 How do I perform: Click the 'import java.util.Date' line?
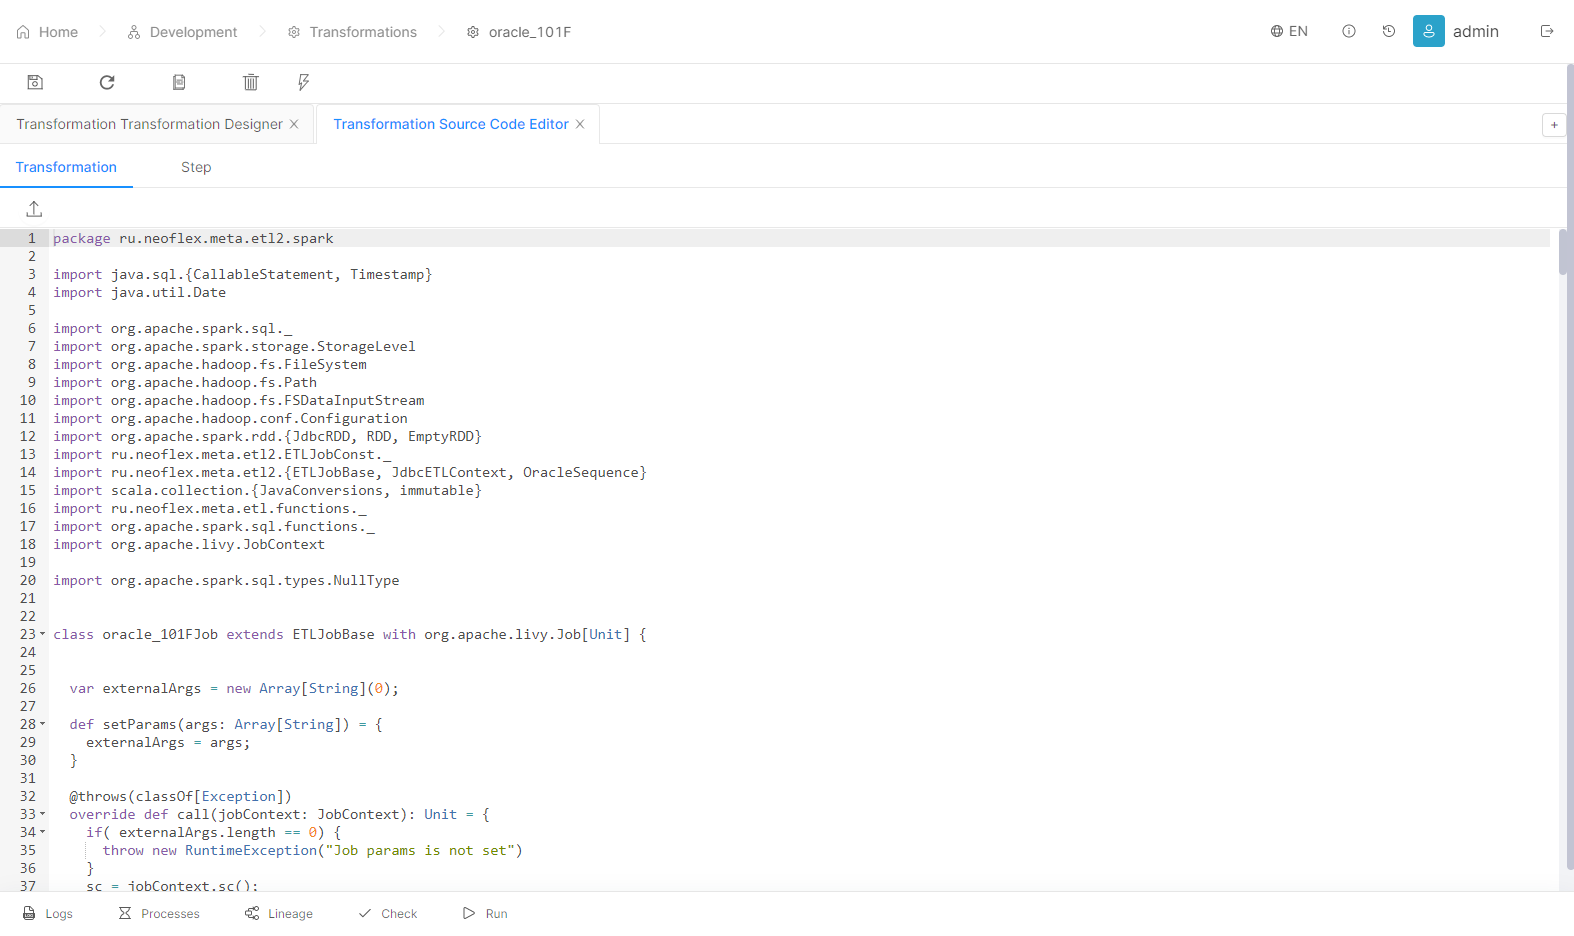(140, 292)
